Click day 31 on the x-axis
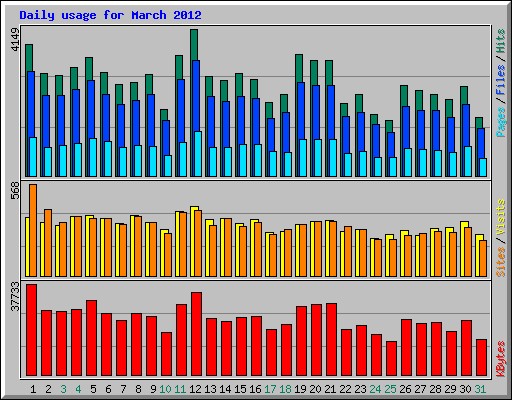Viewport: 512px width, 400px height. tap(480, 389)
